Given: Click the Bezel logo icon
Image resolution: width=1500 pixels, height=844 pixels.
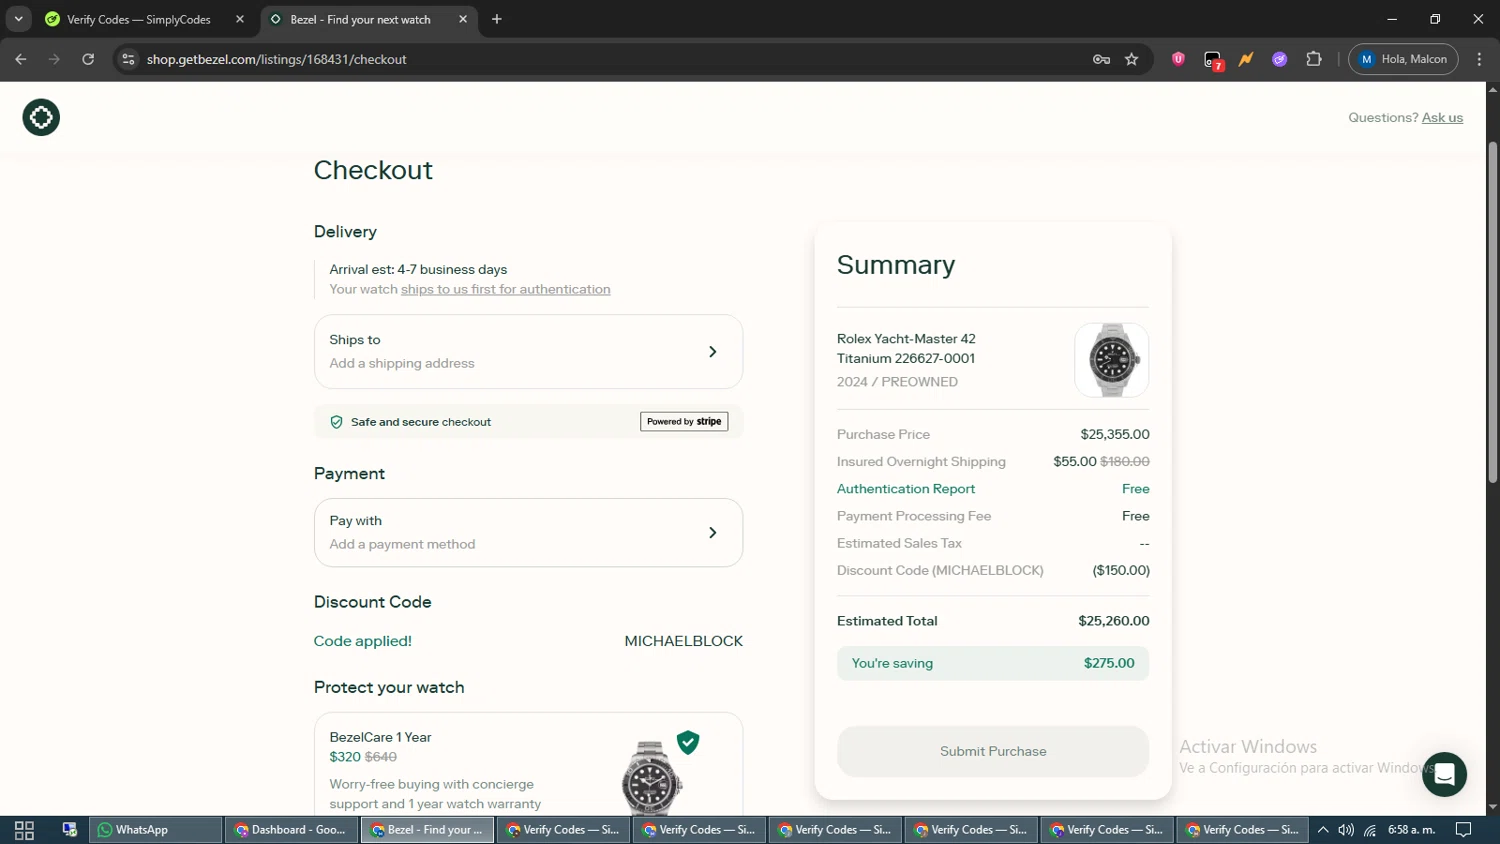Looking at the screenshot, I should (x=41, y=117).
